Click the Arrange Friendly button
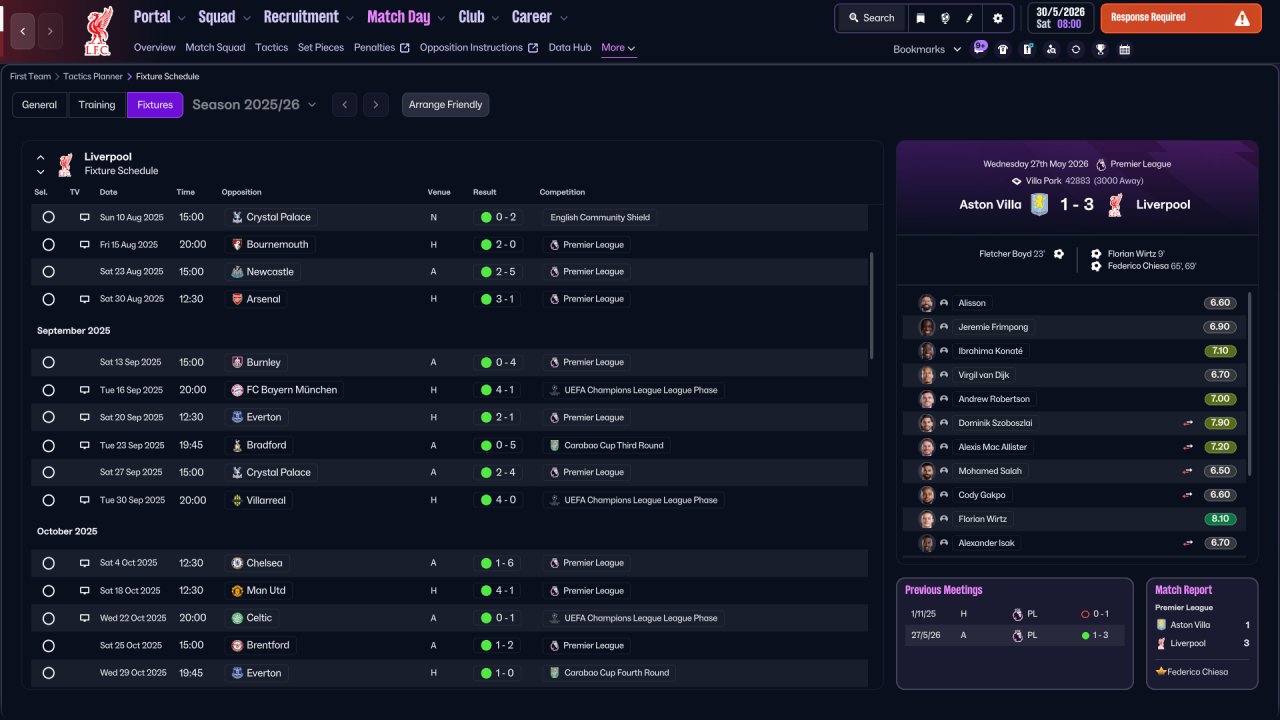Image resolution: width=1280 pixels, height=720 pixels. (x=445, y=105)
